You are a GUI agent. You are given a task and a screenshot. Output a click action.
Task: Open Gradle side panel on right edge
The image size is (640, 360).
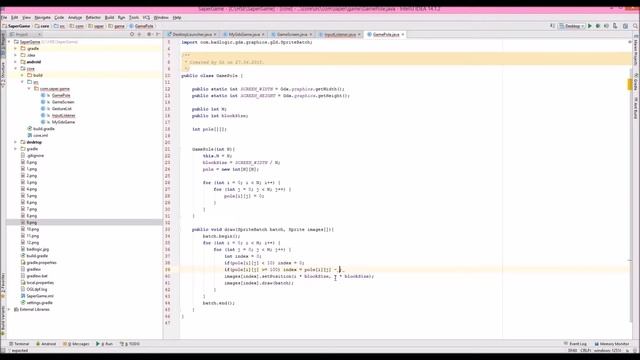pos(636,82)
